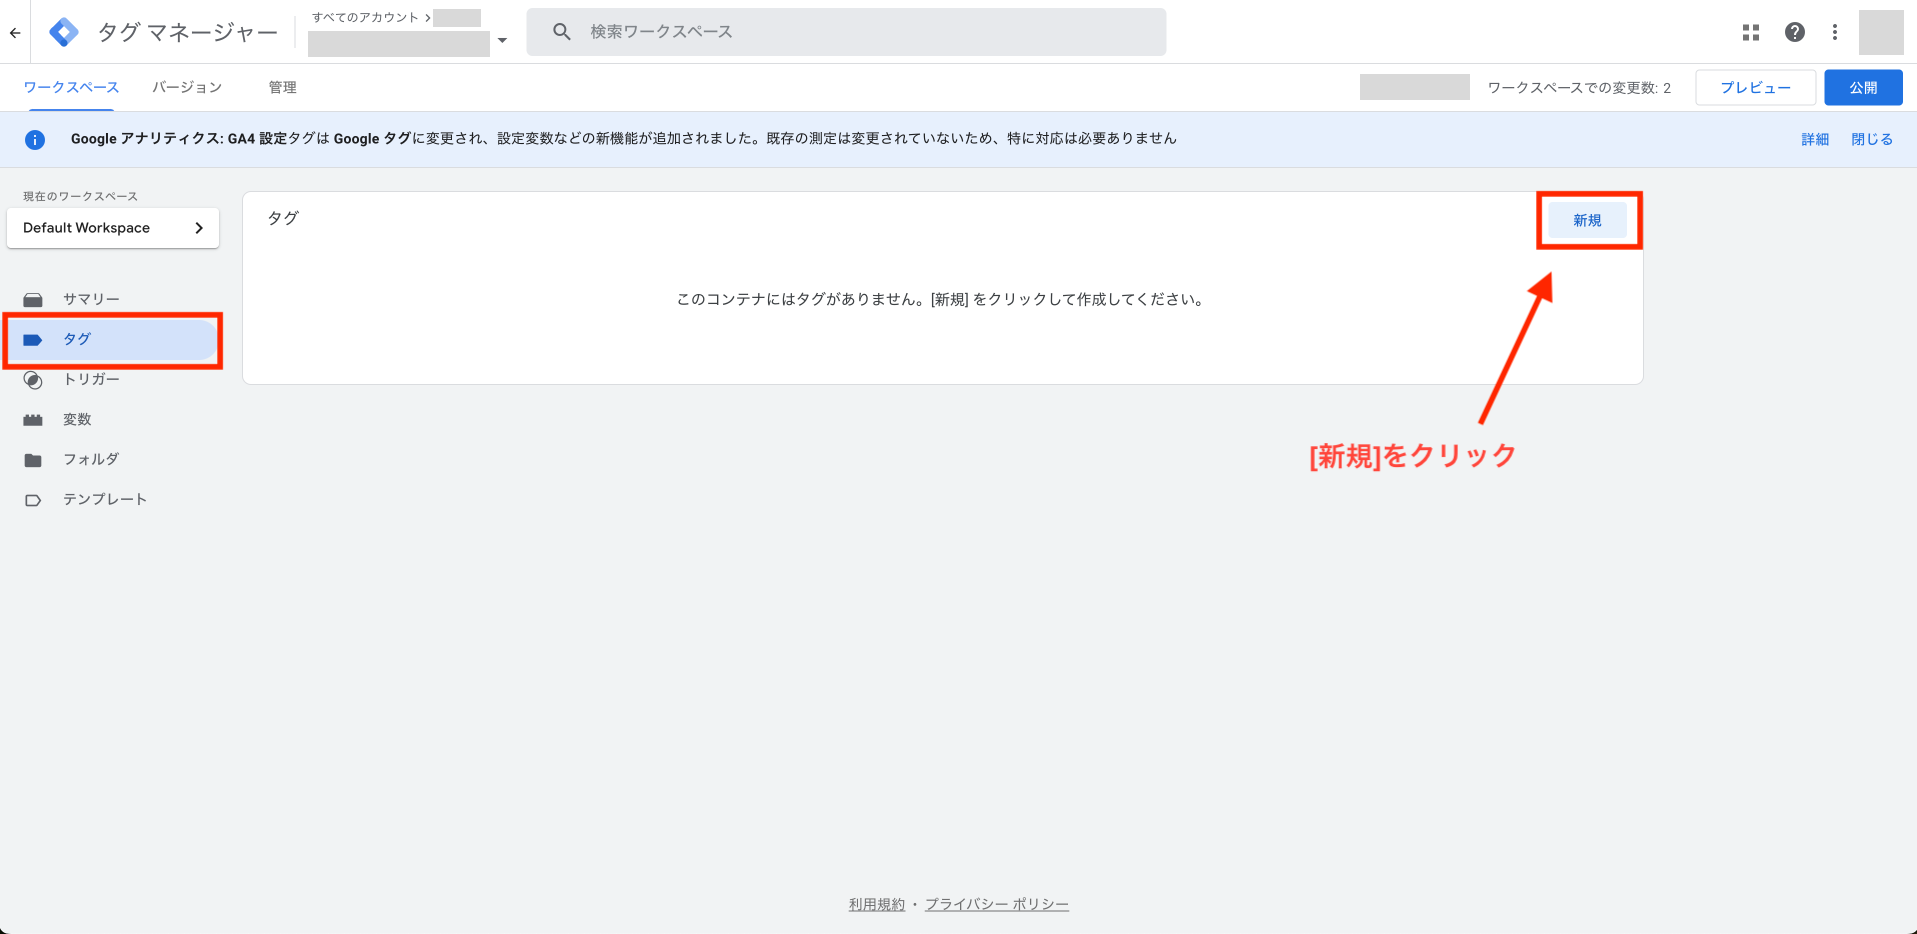Open the Google apps grid icon

pyautogui.click(x=1750, y=32)
